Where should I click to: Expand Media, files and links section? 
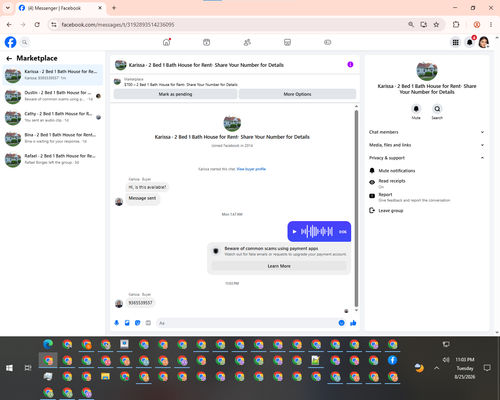coord(426,145)
